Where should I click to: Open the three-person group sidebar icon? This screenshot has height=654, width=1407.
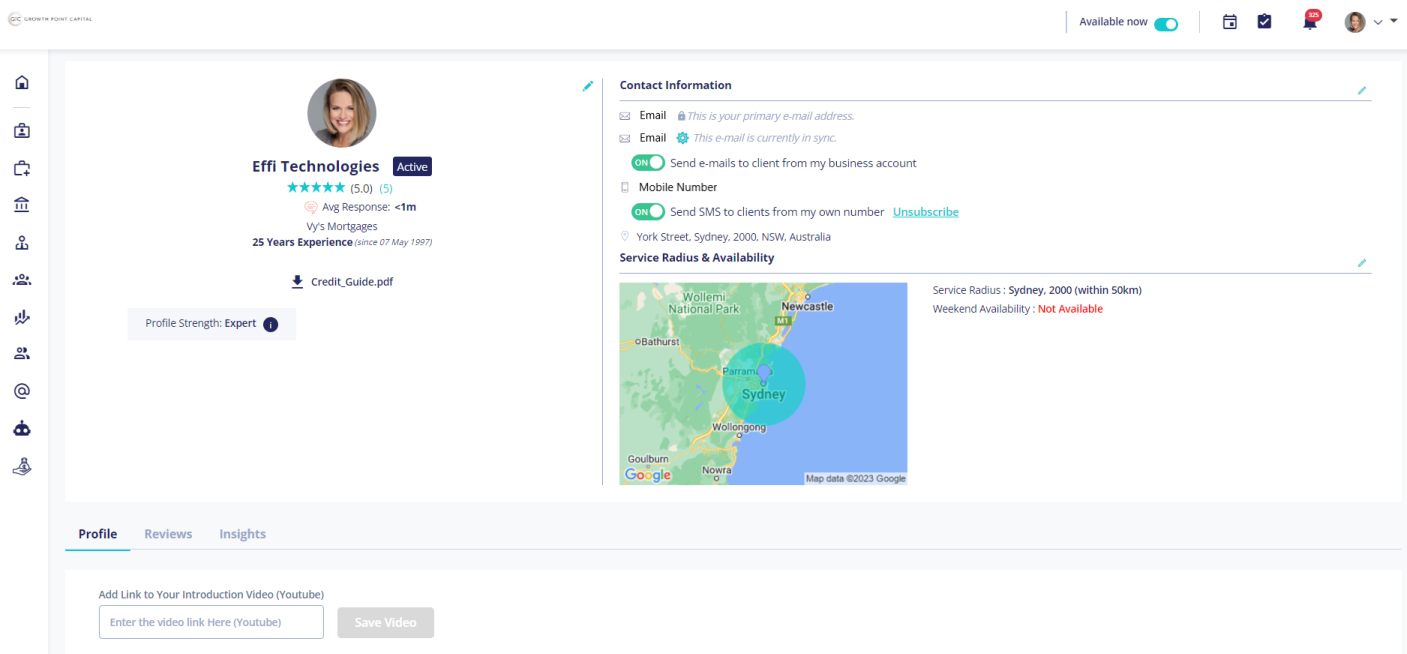[22, 280]
